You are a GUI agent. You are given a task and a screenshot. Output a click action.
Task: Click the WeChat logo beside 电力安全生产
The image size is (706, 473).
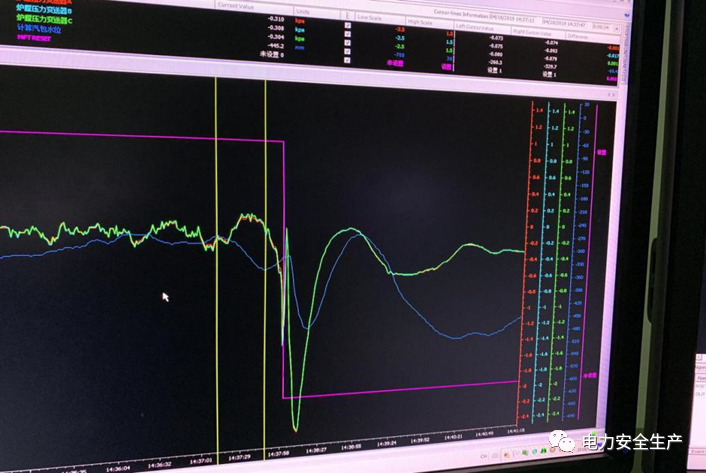(567, 441)
